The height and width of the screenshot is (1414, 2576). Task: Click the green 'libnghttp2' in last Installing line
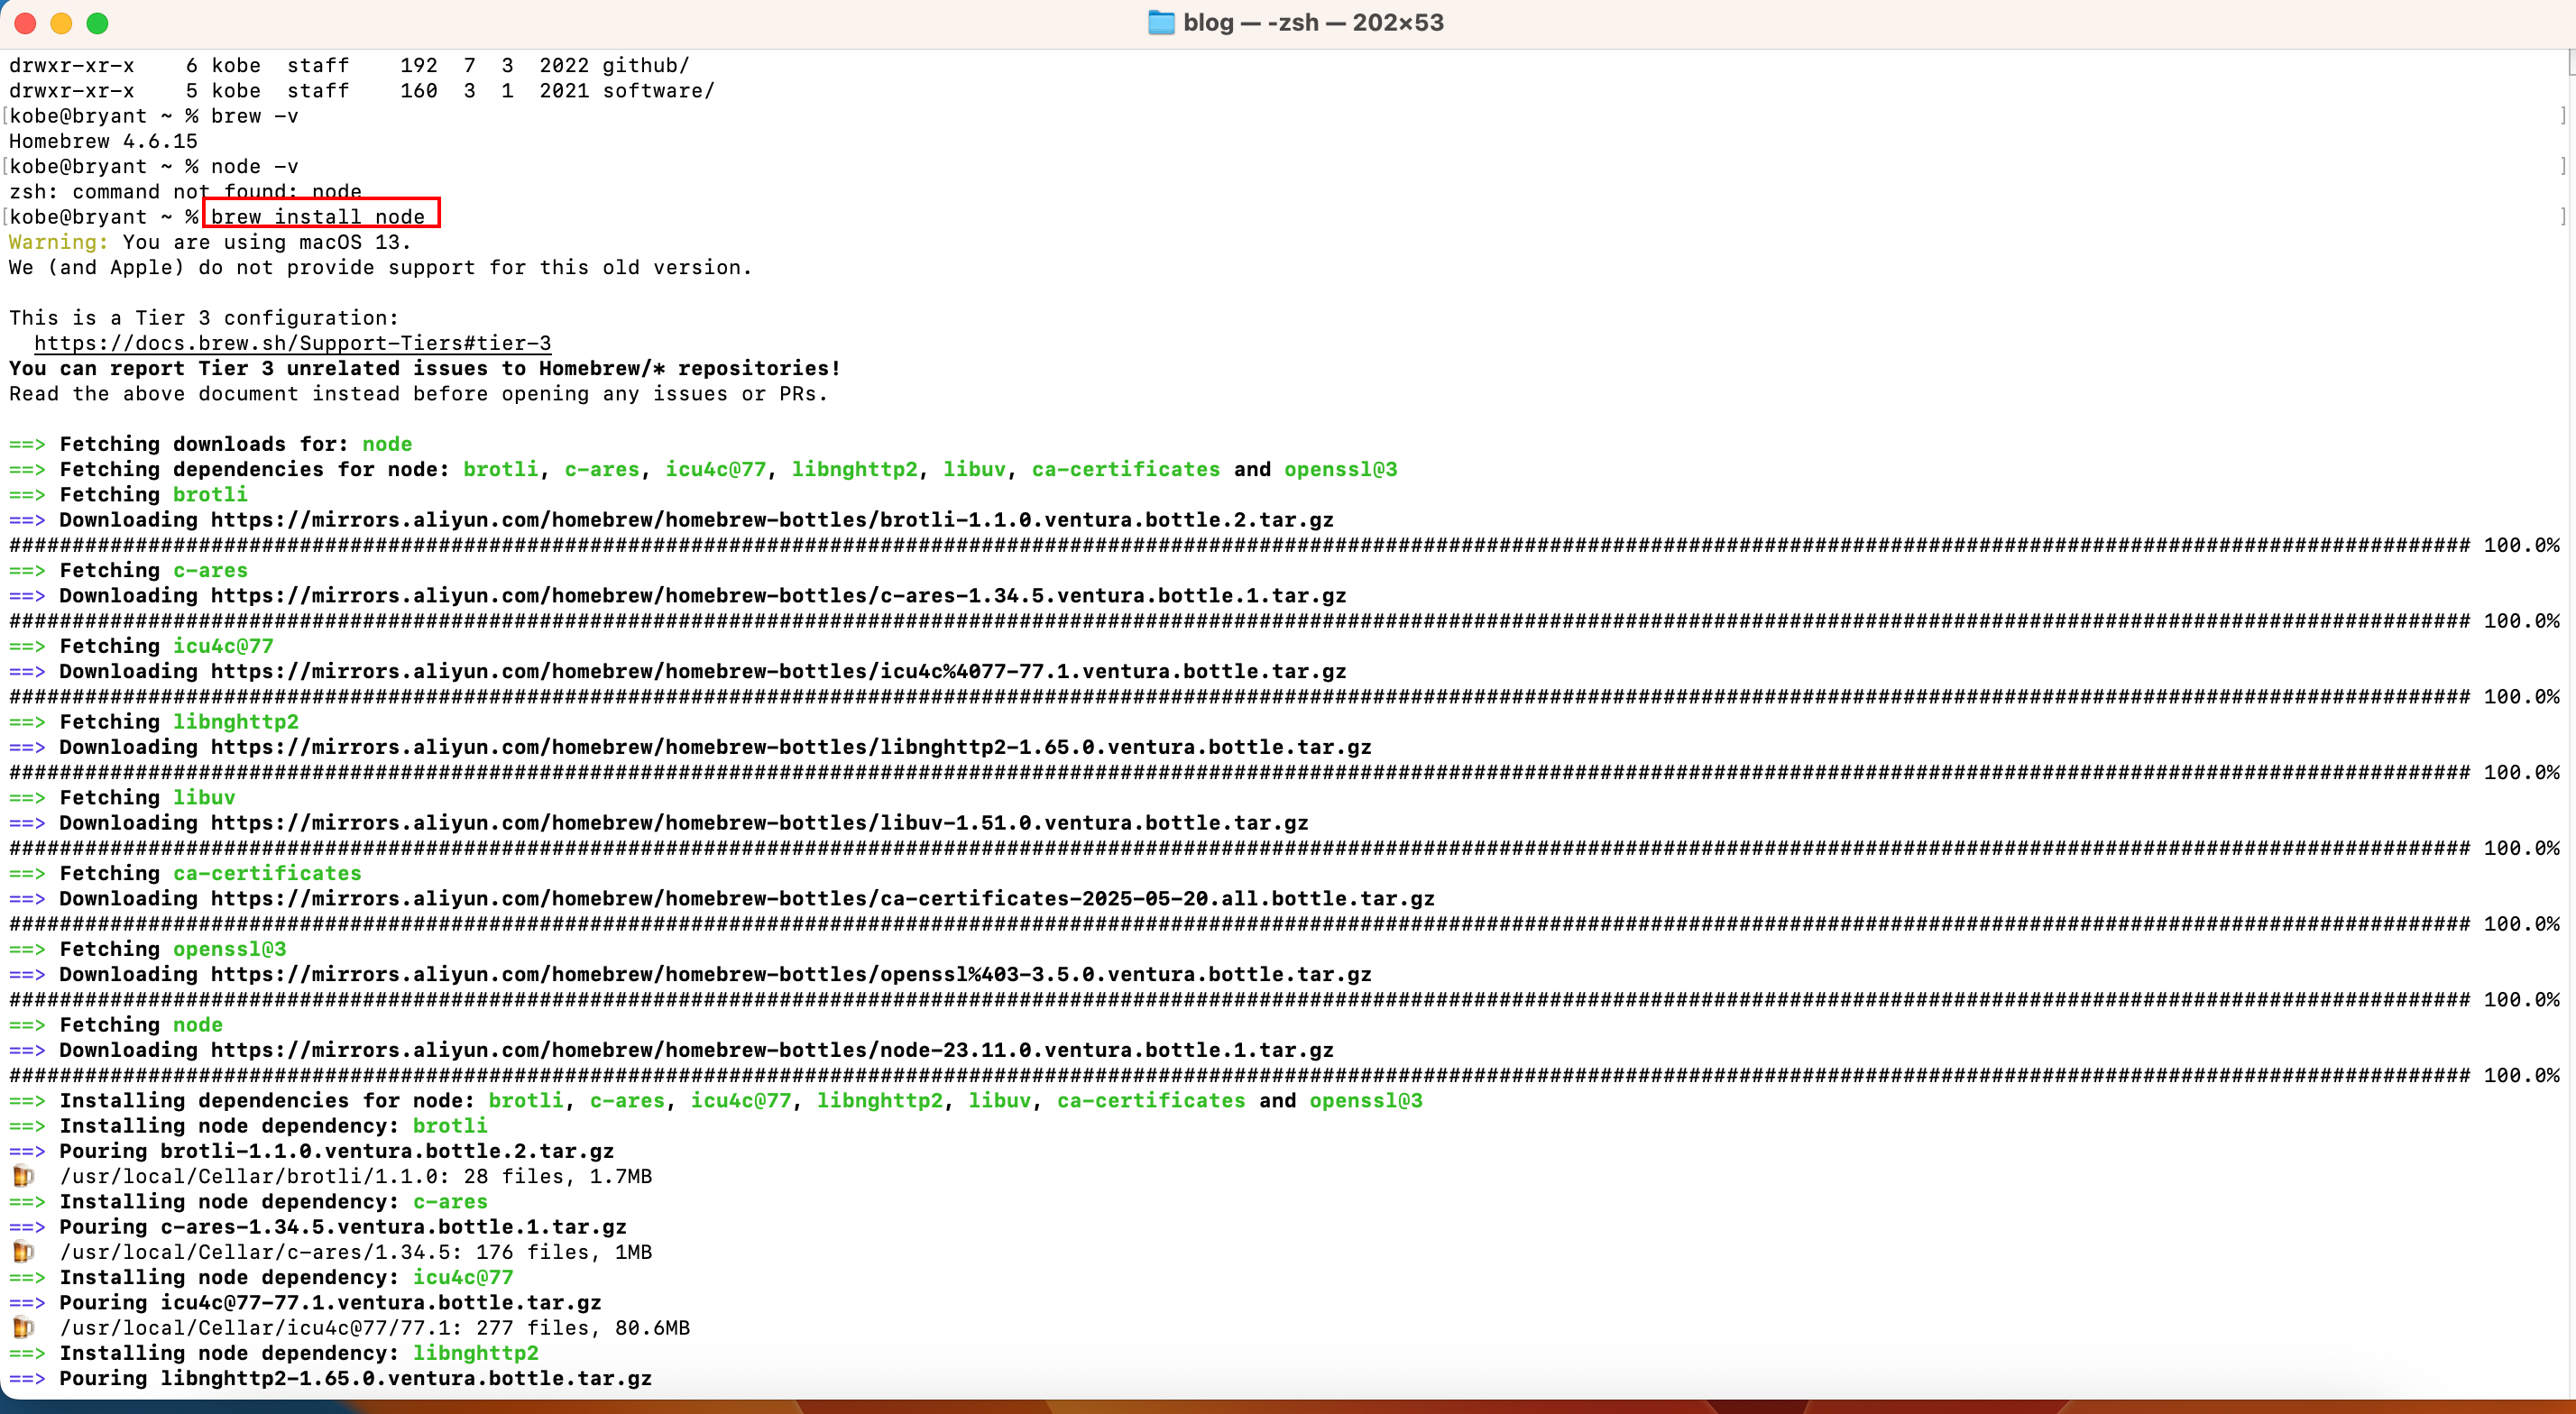475,1353
